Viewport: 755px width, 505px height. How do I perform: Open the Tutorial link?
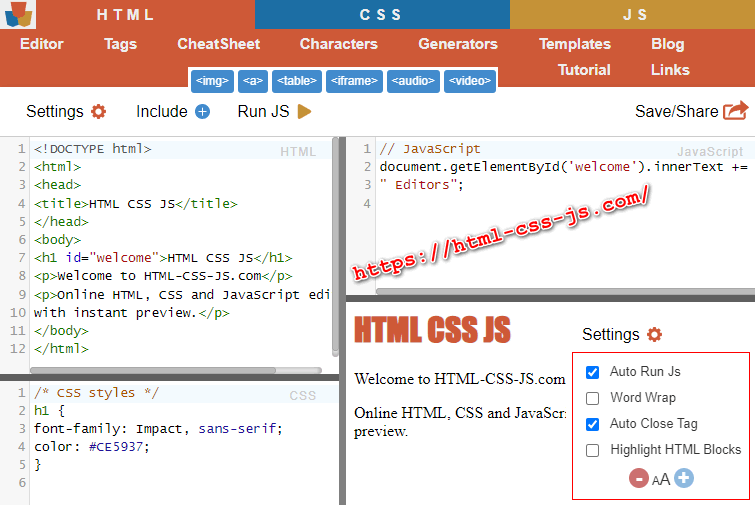[x=584, y=70]
